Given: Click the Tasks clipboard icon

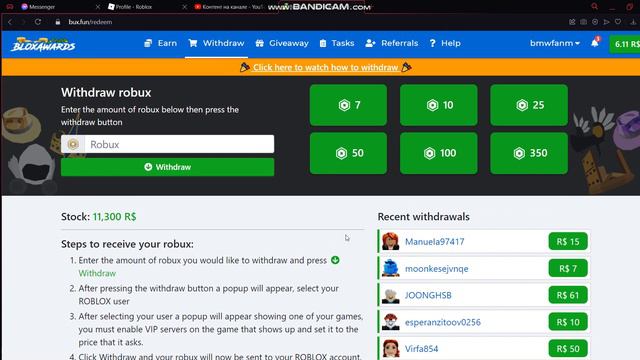Looking at the screenshot, I should (323, 43).
